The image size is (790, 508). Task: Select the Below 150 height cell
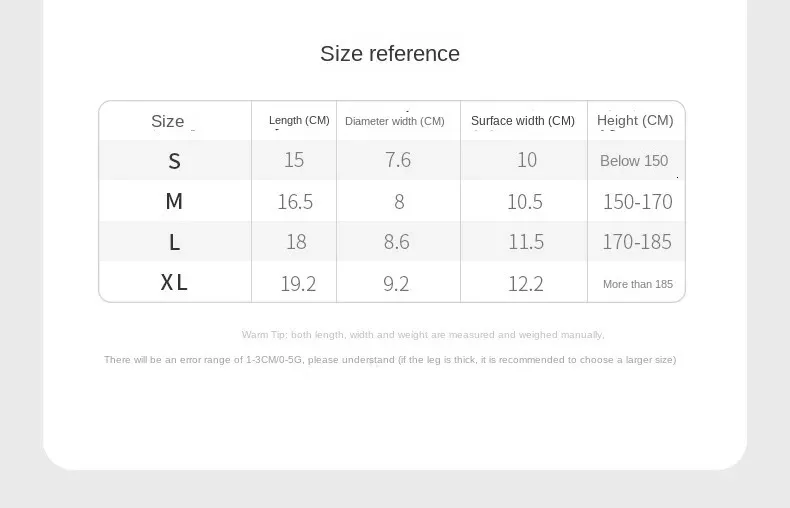pyautogui.click(x=634, y=161)
